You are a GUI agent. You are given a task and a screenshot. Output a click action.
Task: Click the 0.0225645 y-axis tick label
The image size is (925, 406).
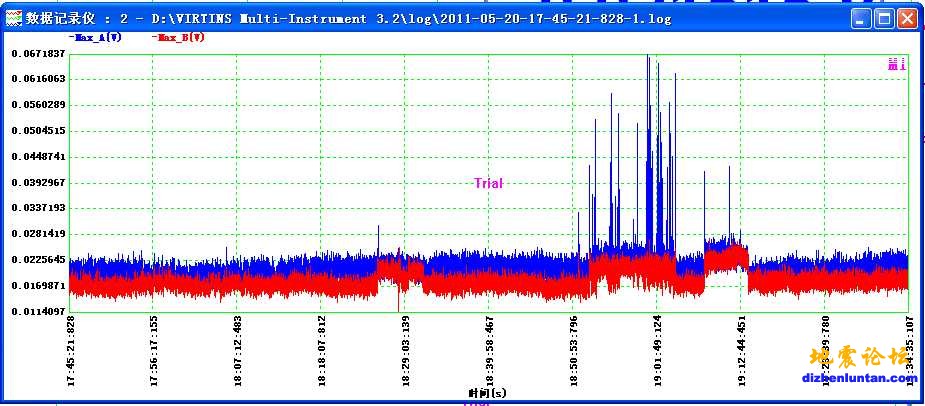(37, 259)
